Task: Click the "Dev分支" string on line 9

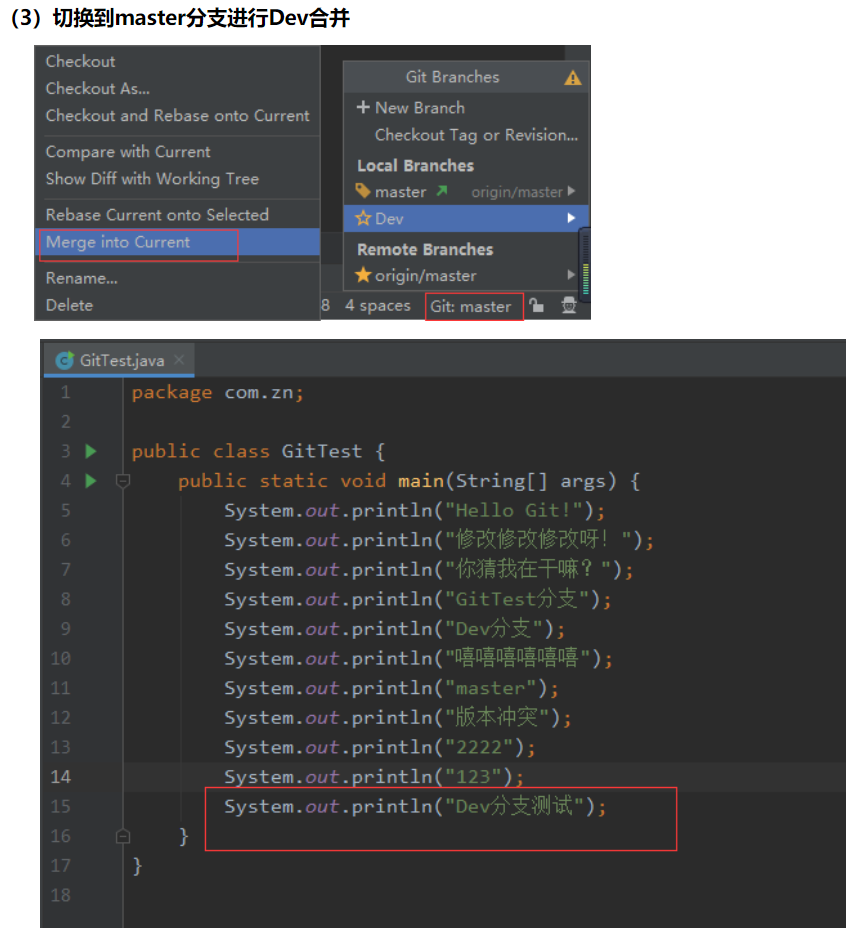Action: [494, 629]
